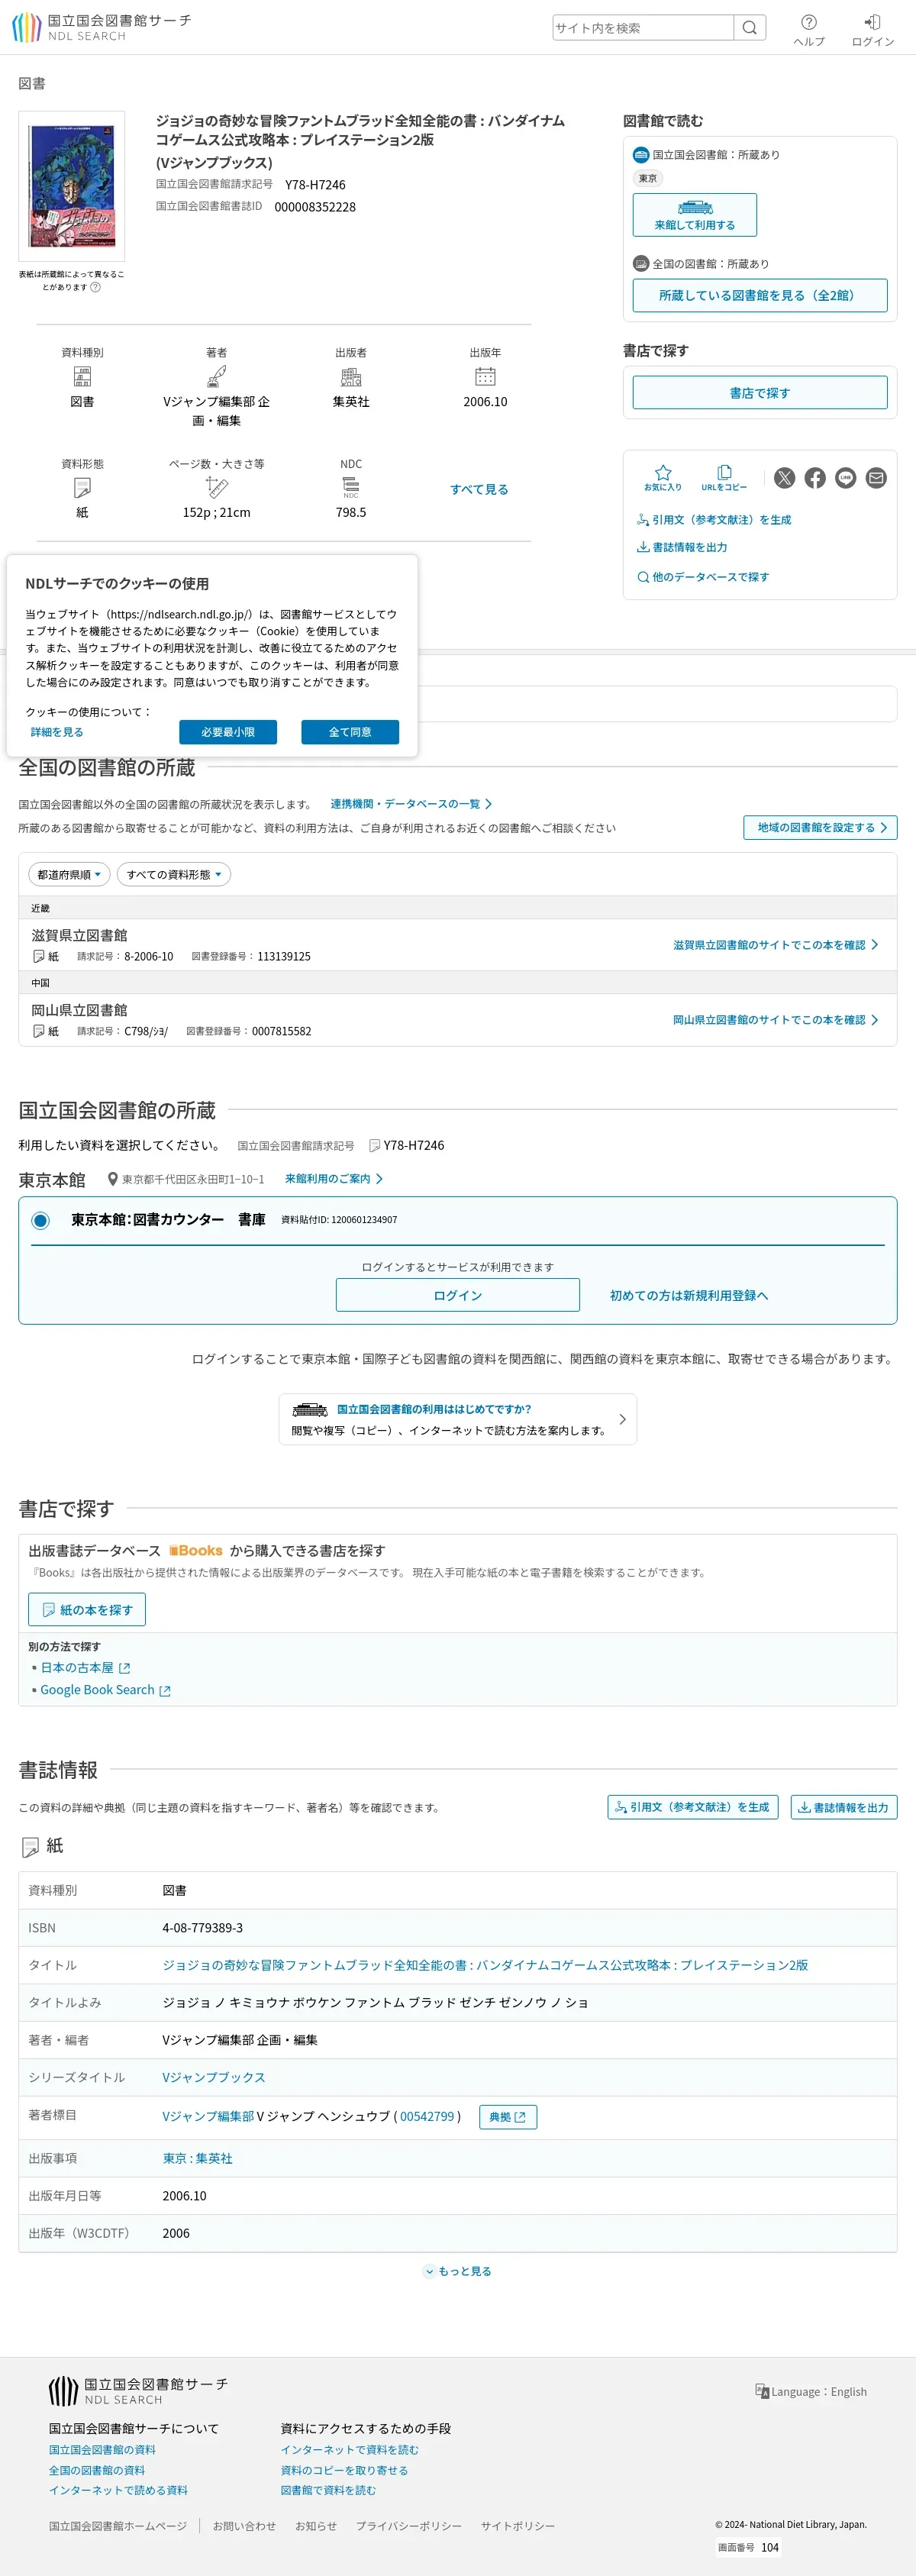Click 詳細を見る in cookie notice
The width and height of the screenshot is (916, 2576).
point(57,732)
